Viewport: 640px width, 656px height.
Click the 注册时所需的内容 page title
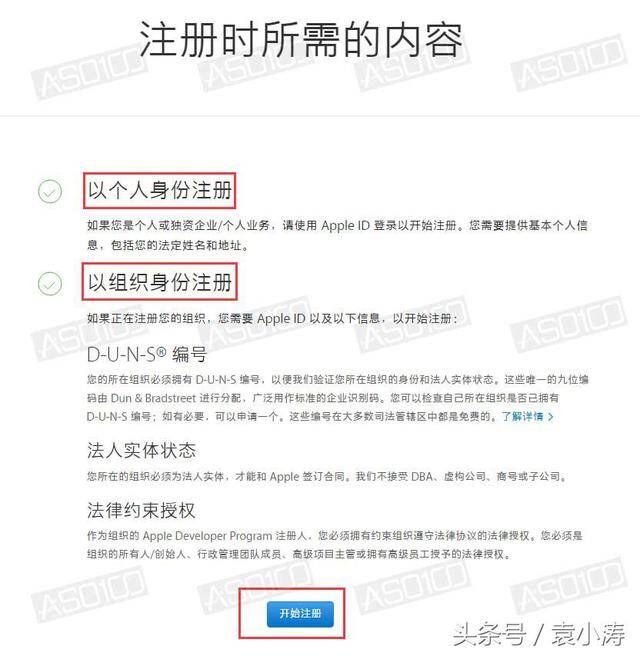pos(301,40)
